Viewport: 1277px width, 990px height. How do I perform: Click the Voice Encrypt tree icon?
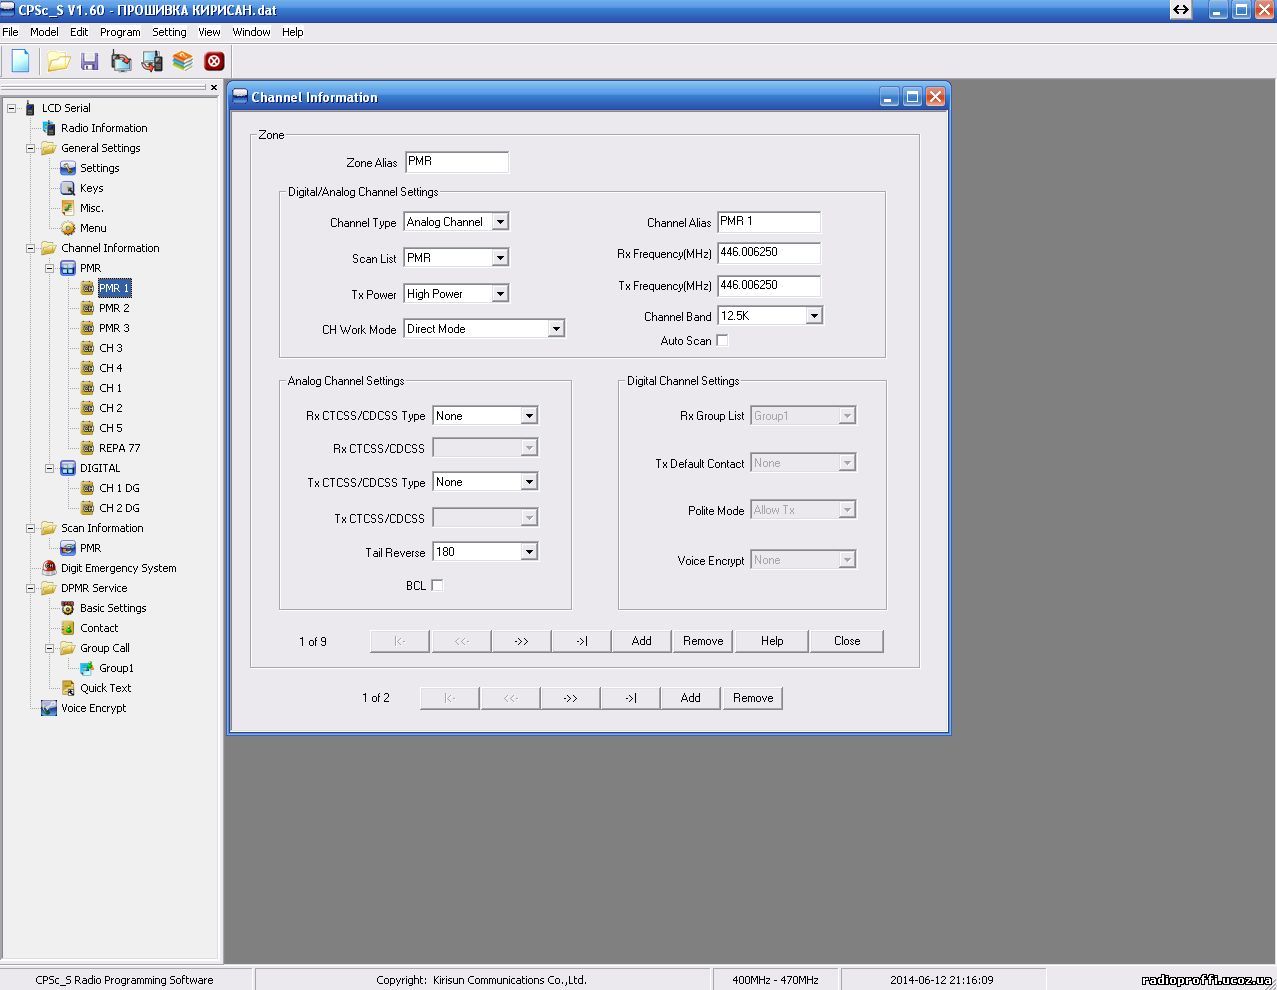point(48,708)
